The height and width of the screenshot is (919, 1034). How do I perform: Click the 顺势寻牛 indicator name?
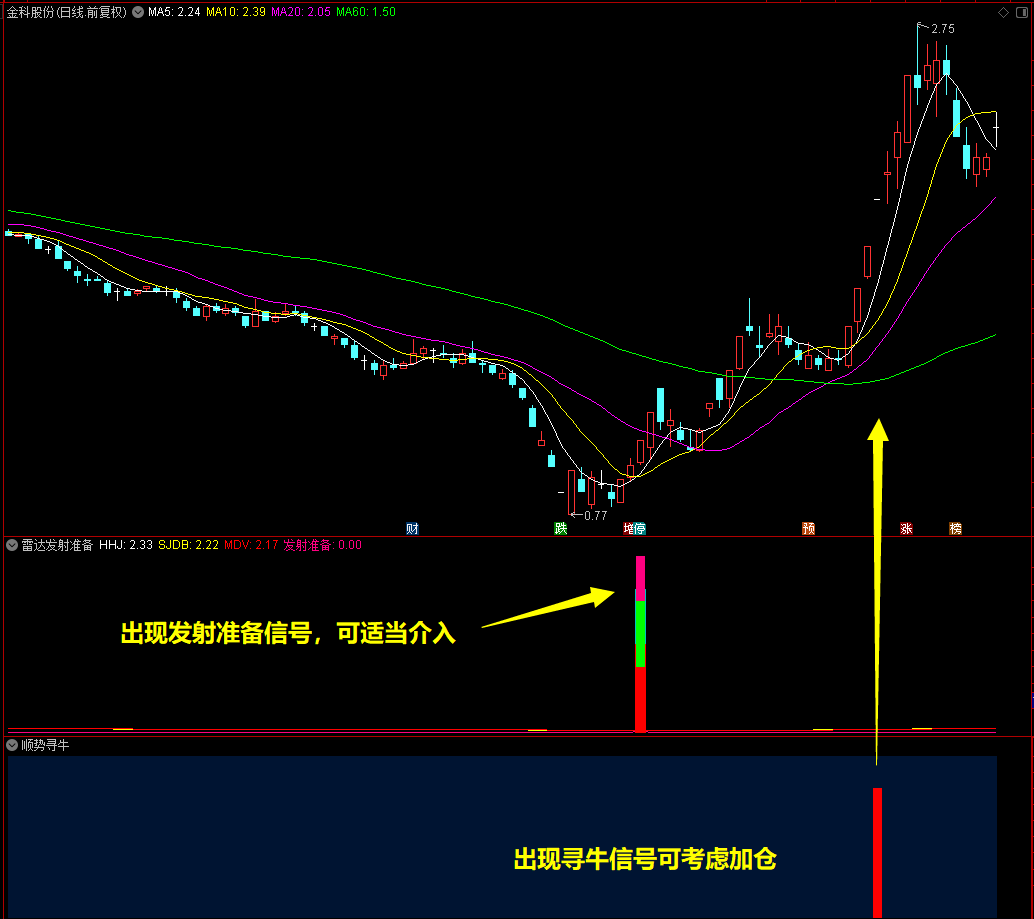tap(45, 745)
